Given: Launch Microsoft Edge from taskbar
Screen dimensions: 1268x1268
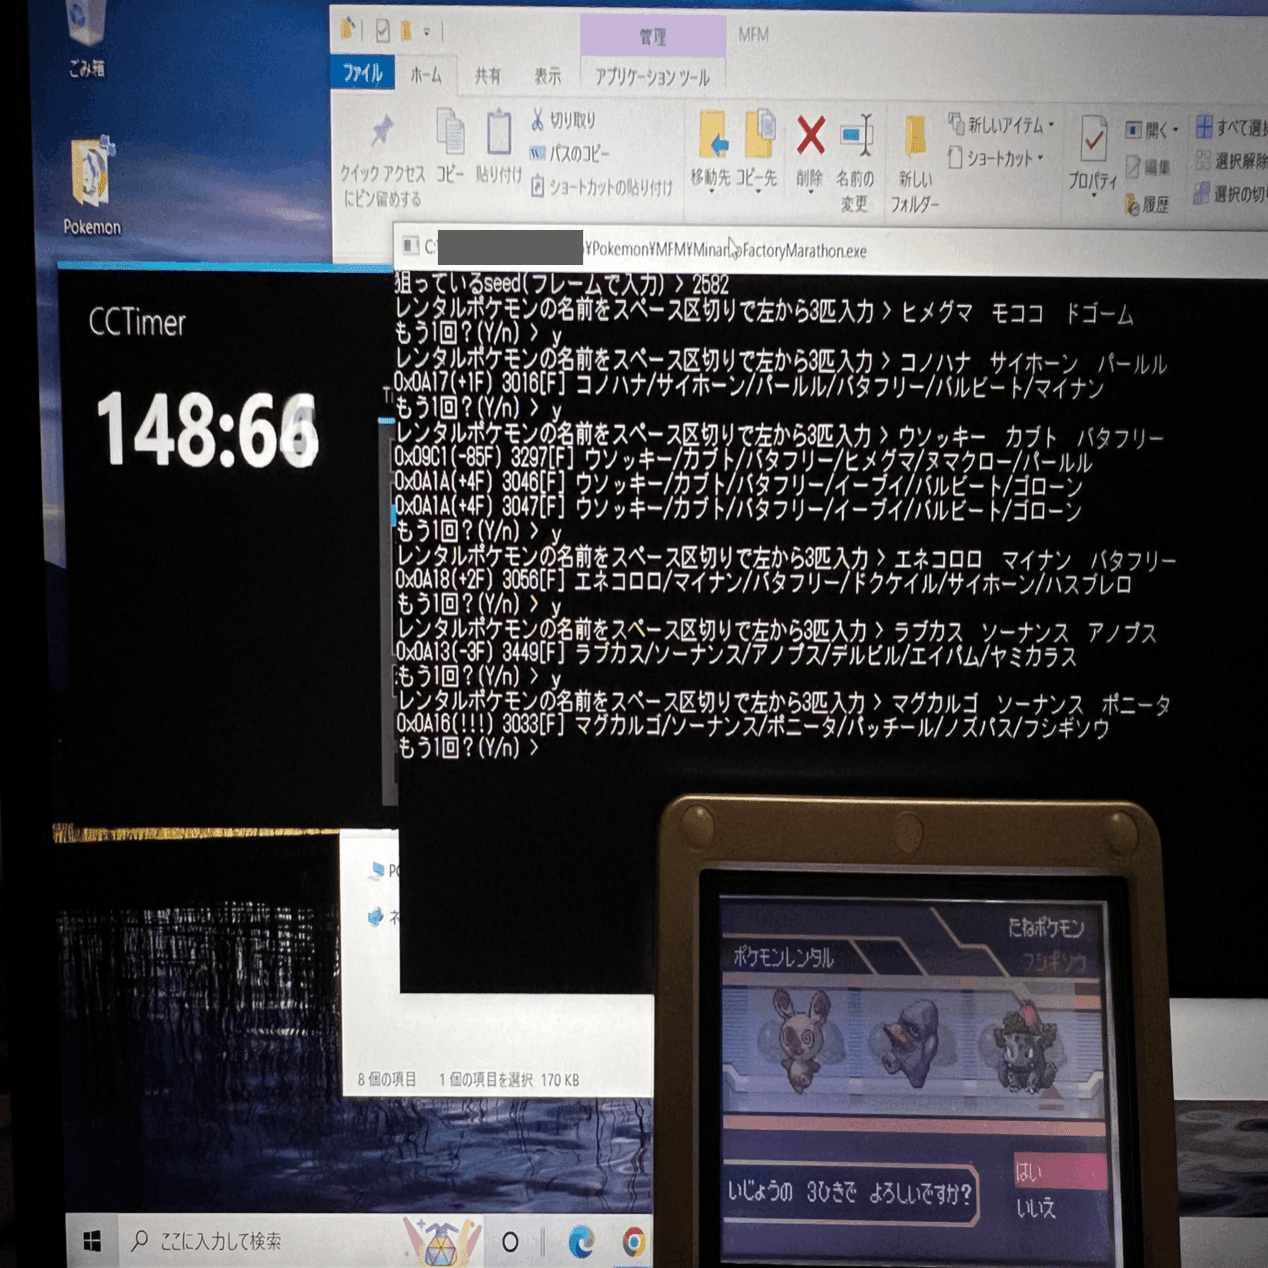Looking at the screenshot, I should point(581,1242).
